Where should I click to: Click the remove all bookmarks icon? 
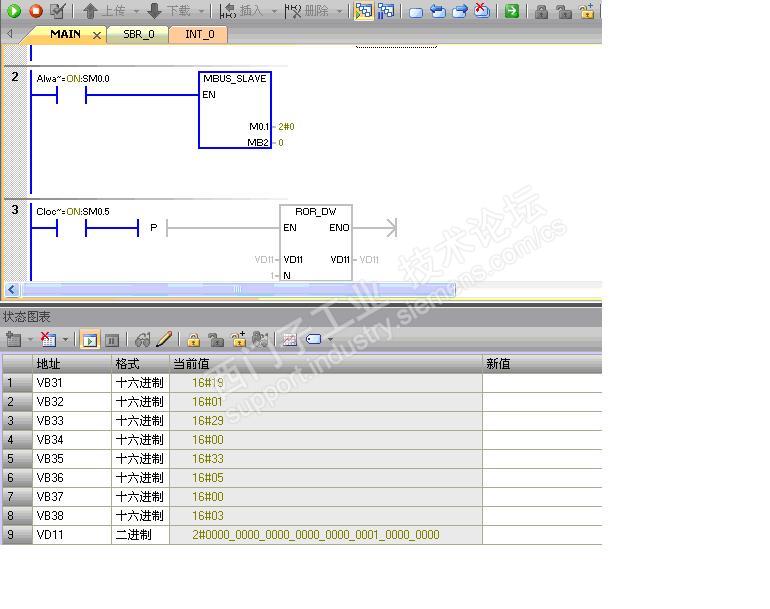pyautogui.click(x=482, y=11)
